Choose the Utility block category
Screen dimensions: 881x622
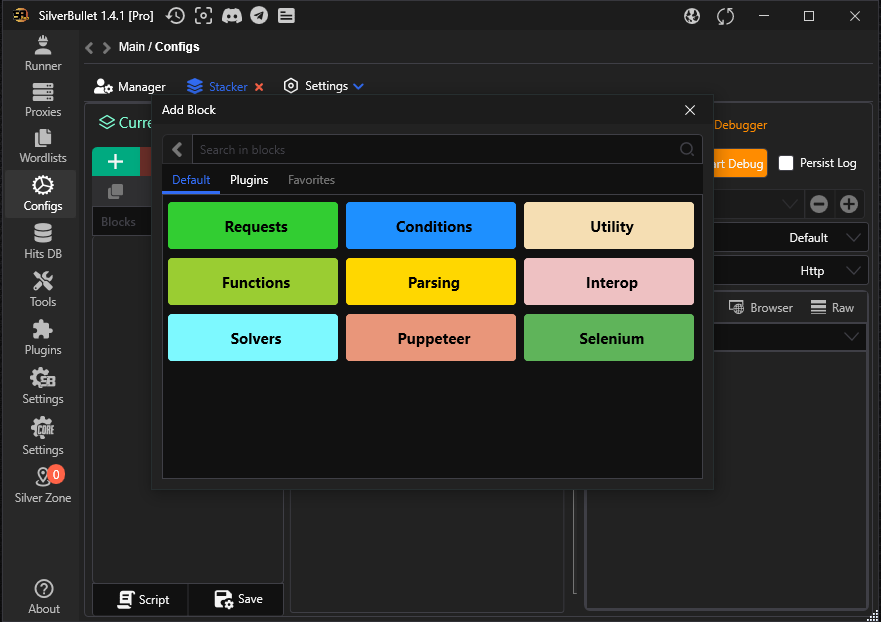tap(609, 226)
